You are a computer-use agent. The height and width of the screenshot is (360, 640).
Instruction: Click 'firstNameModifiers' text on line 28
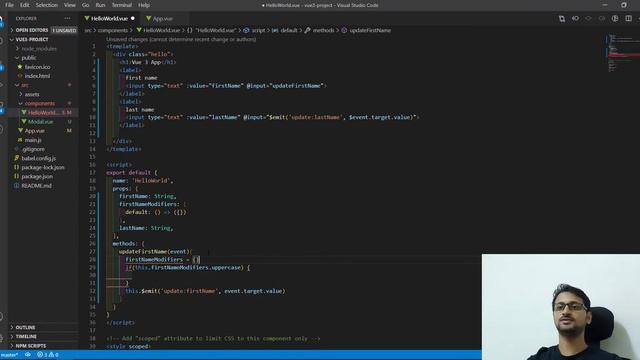(154, 260)
